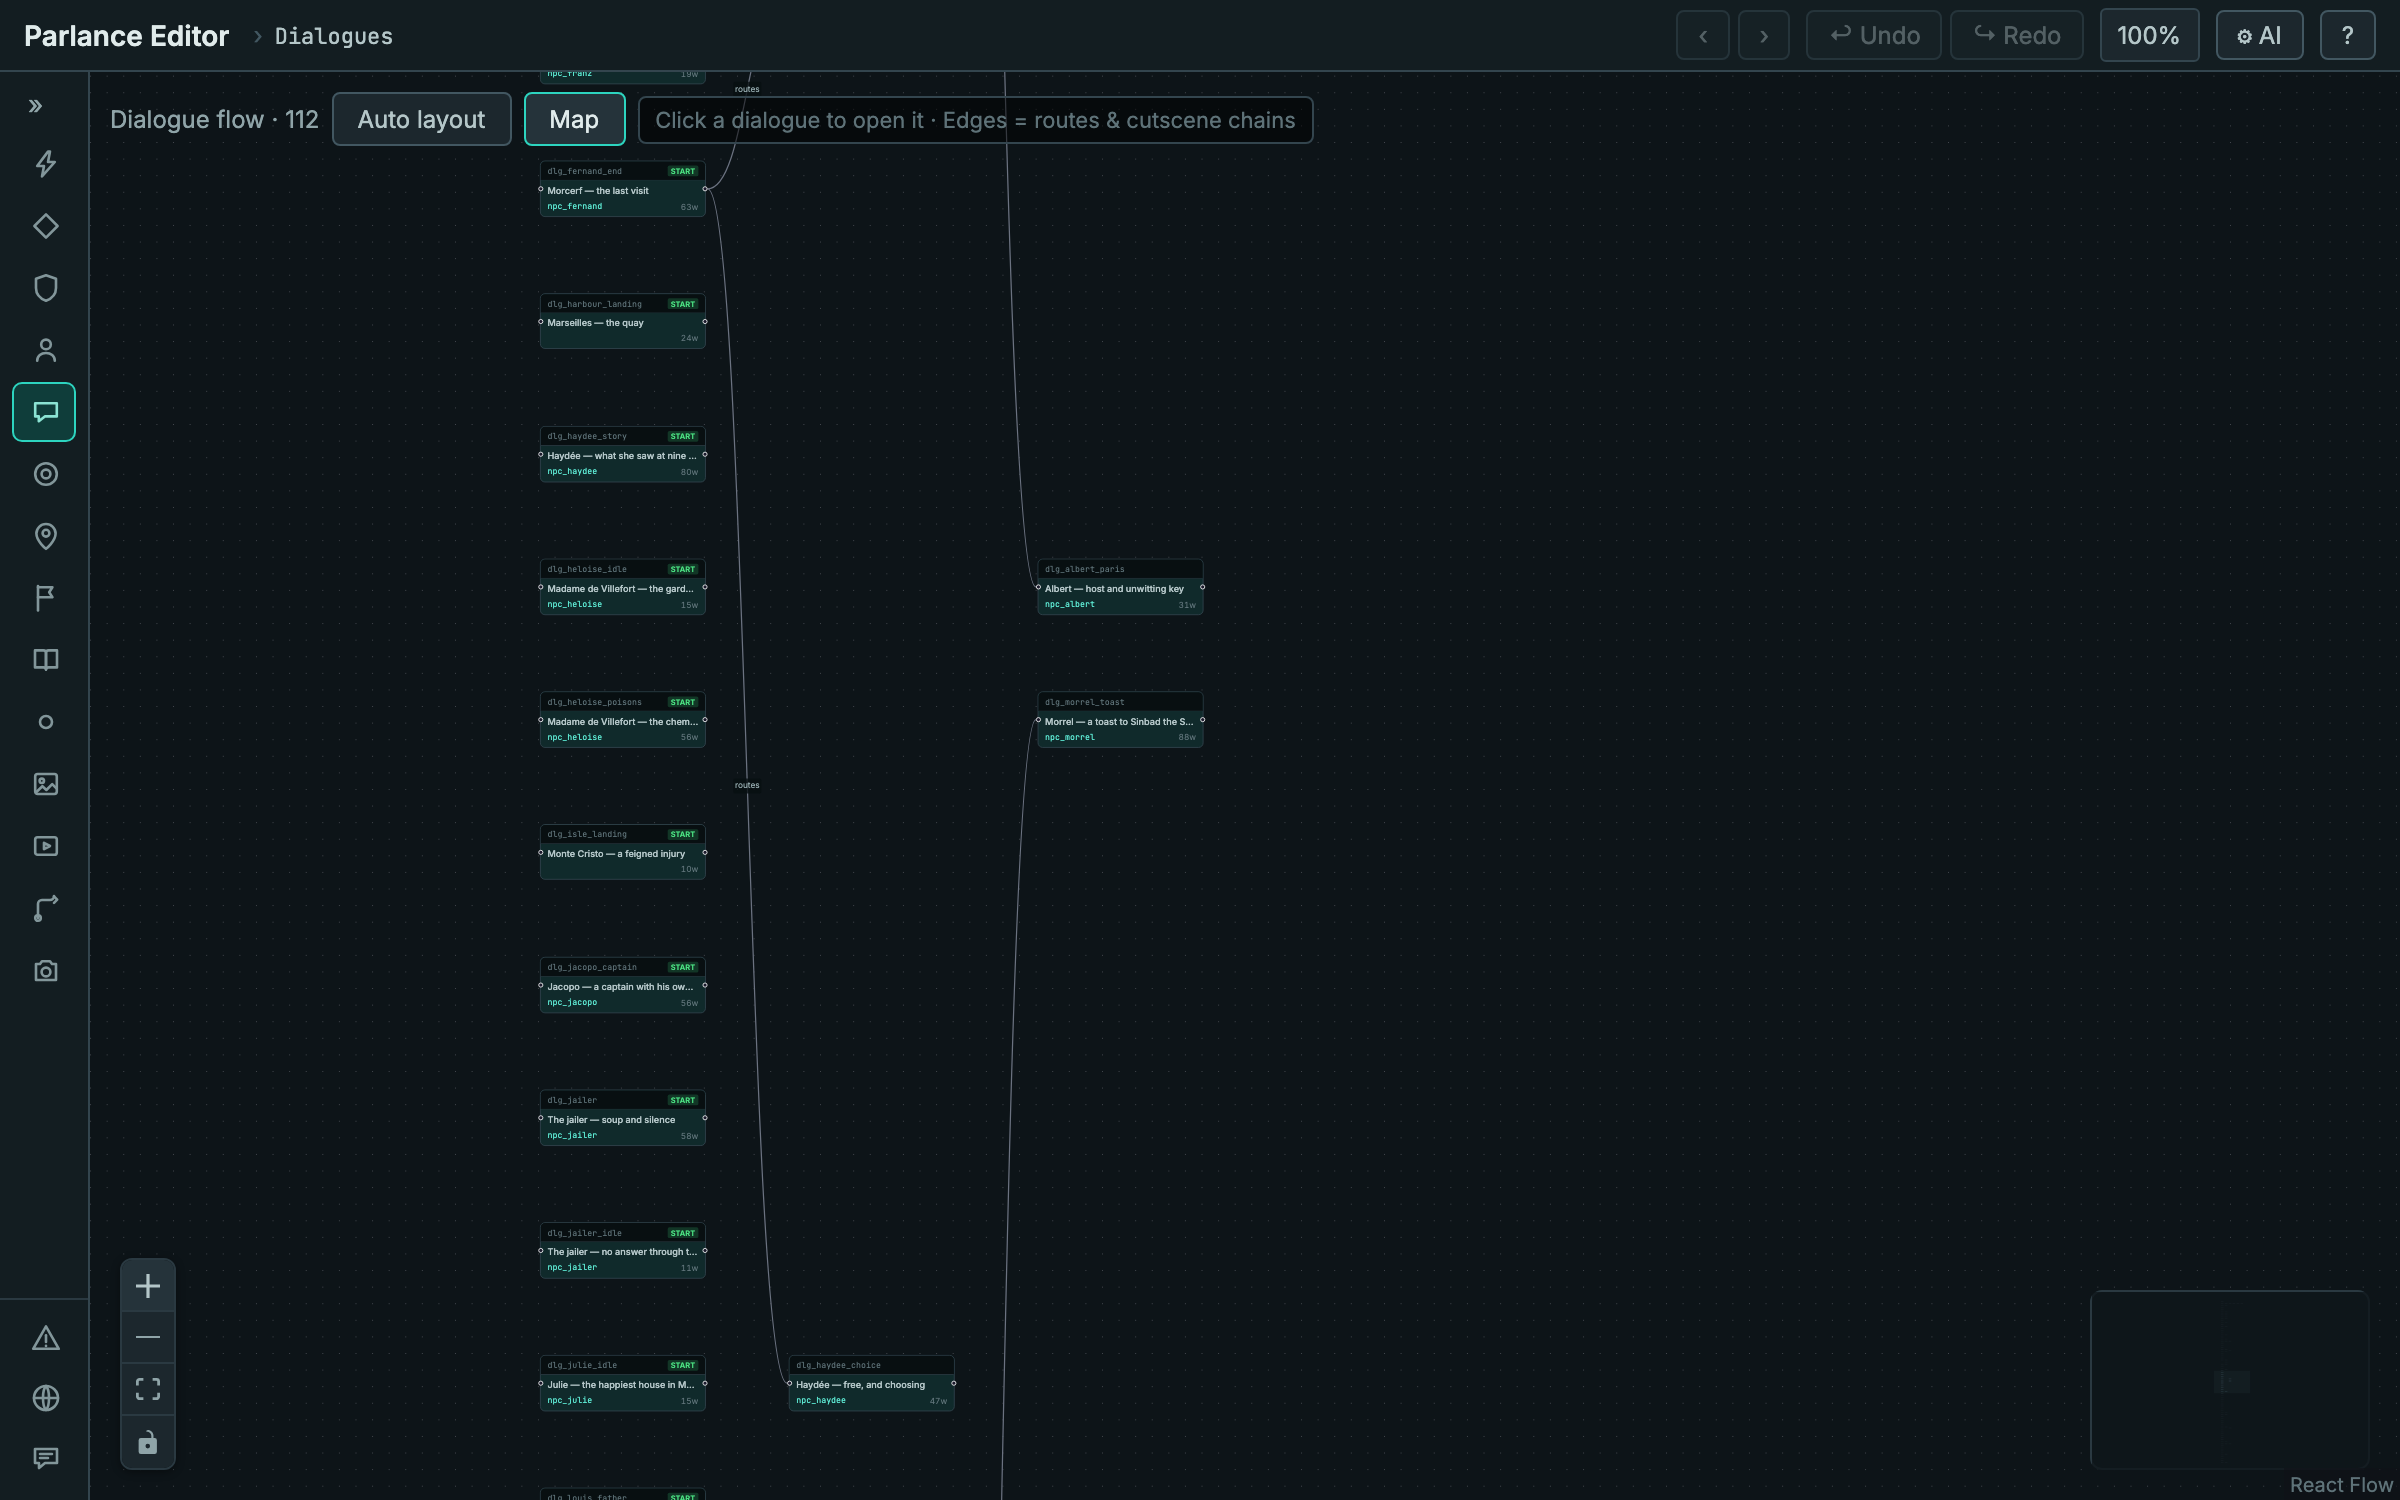Open the camera icon sidebar section

pyautogui.click(x=45, y=970)
